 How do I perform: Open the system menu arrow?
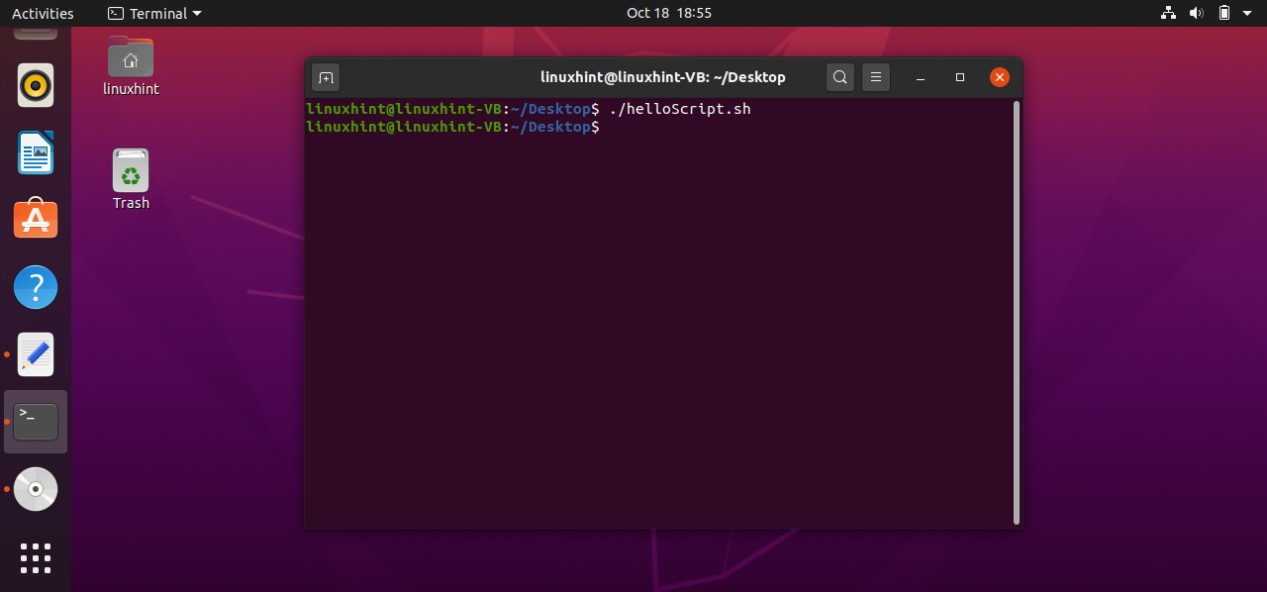1247,14
